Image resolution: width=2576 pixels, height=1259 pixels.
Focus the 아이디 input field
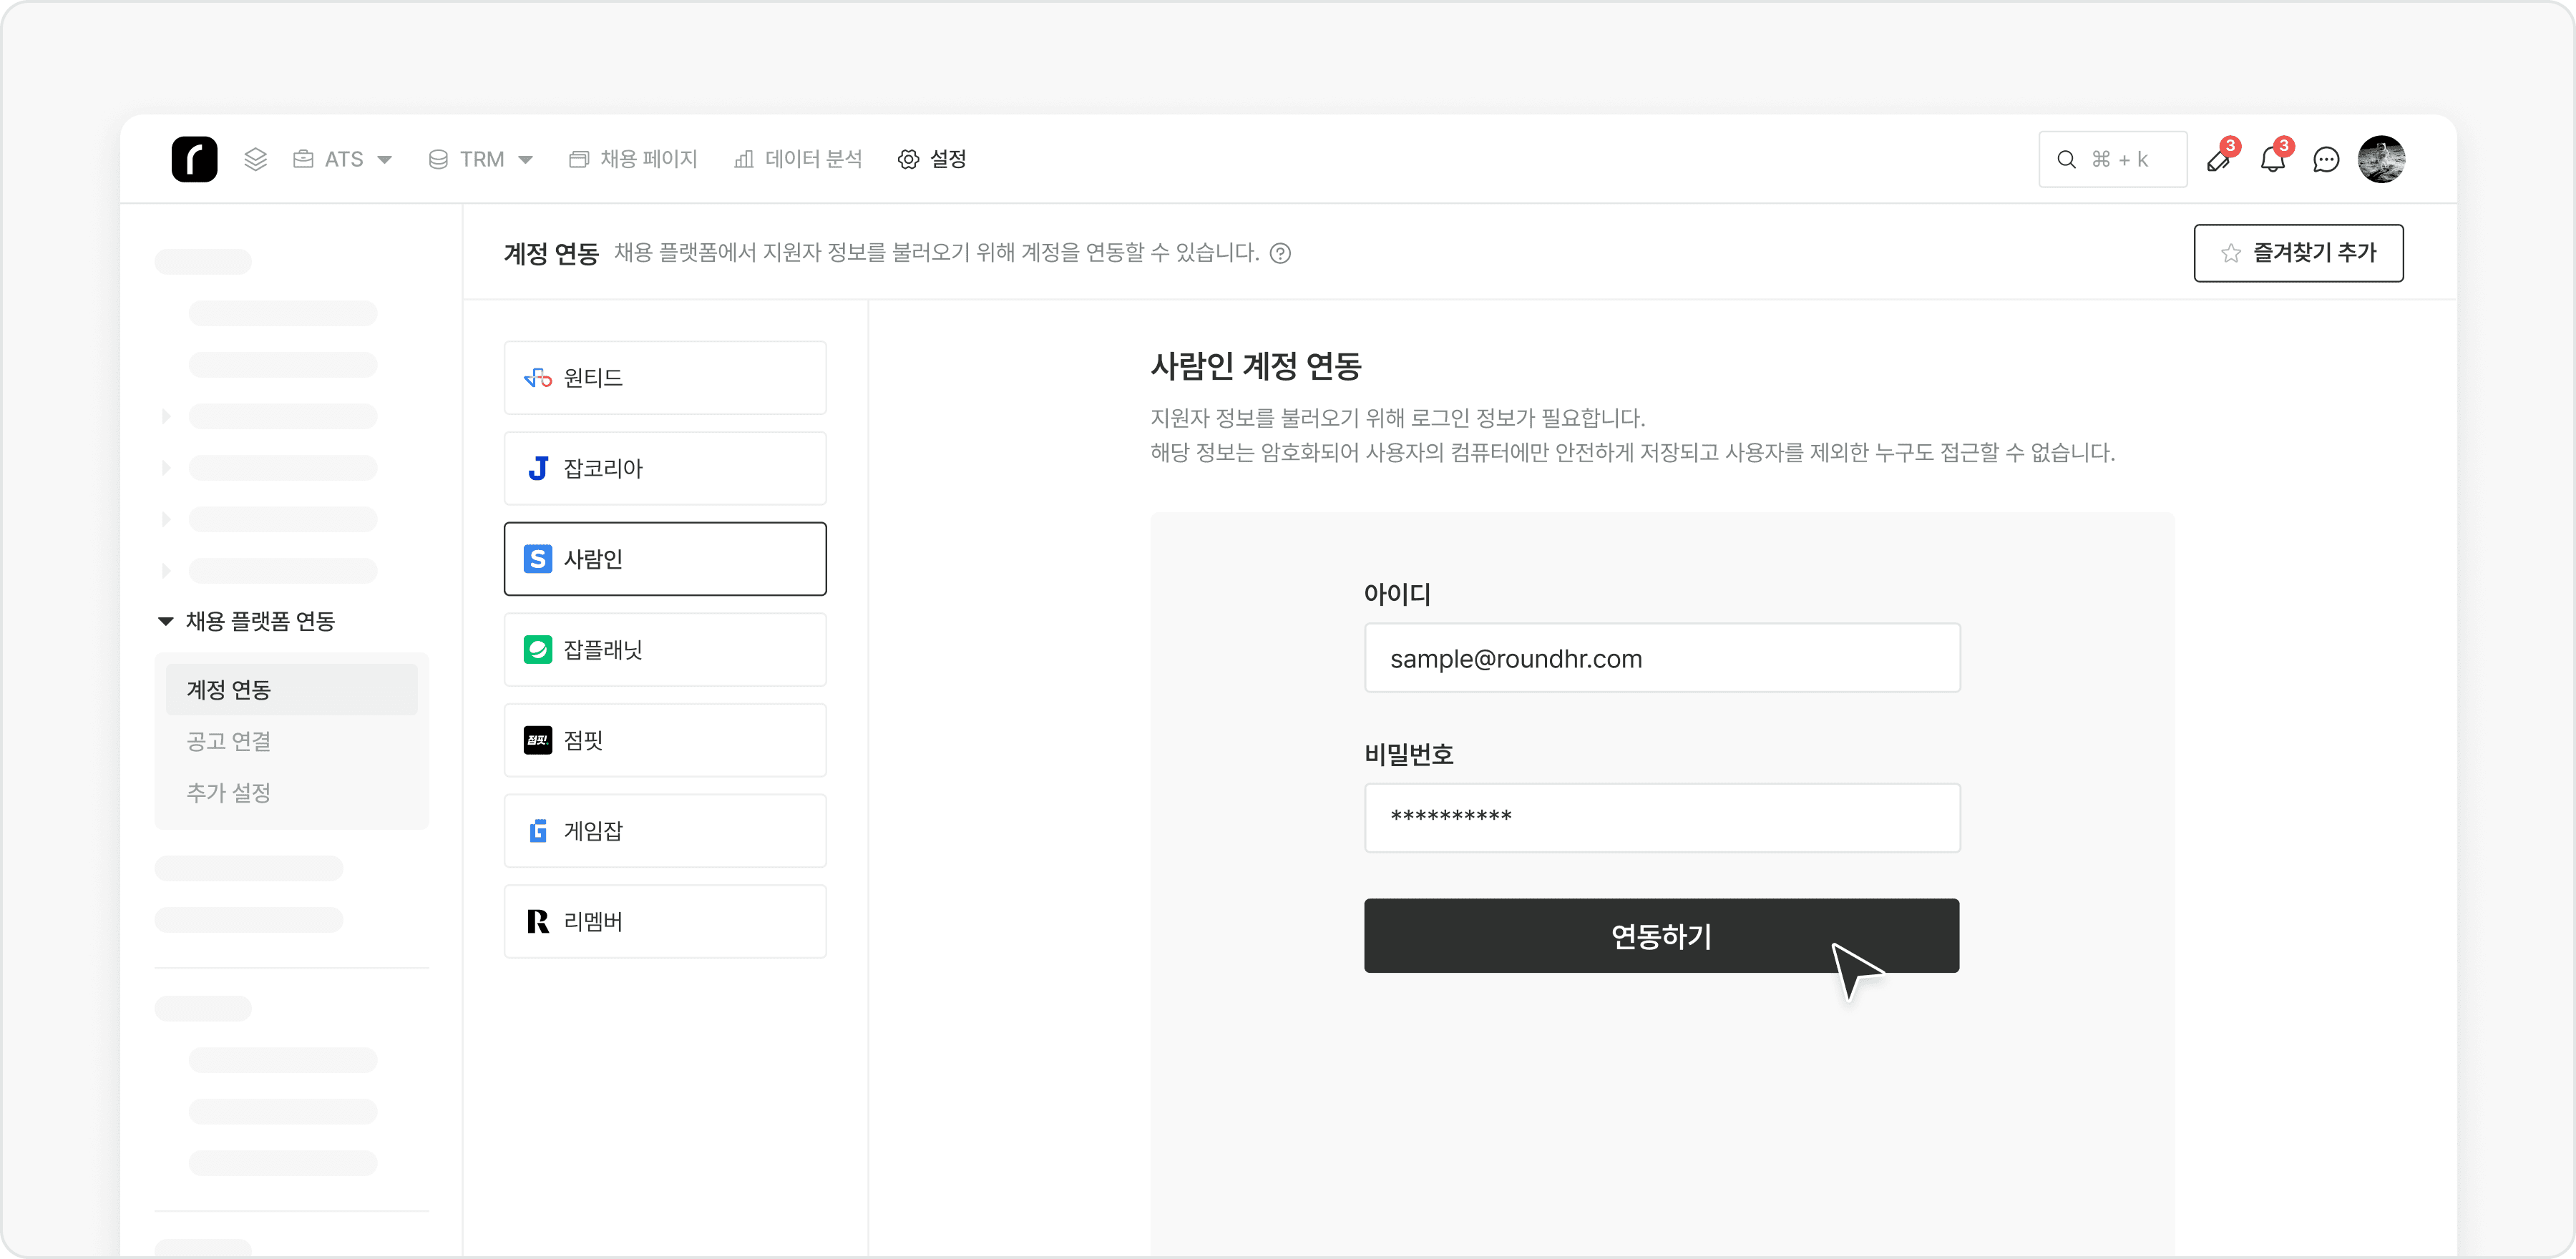tap(1662, 658)
